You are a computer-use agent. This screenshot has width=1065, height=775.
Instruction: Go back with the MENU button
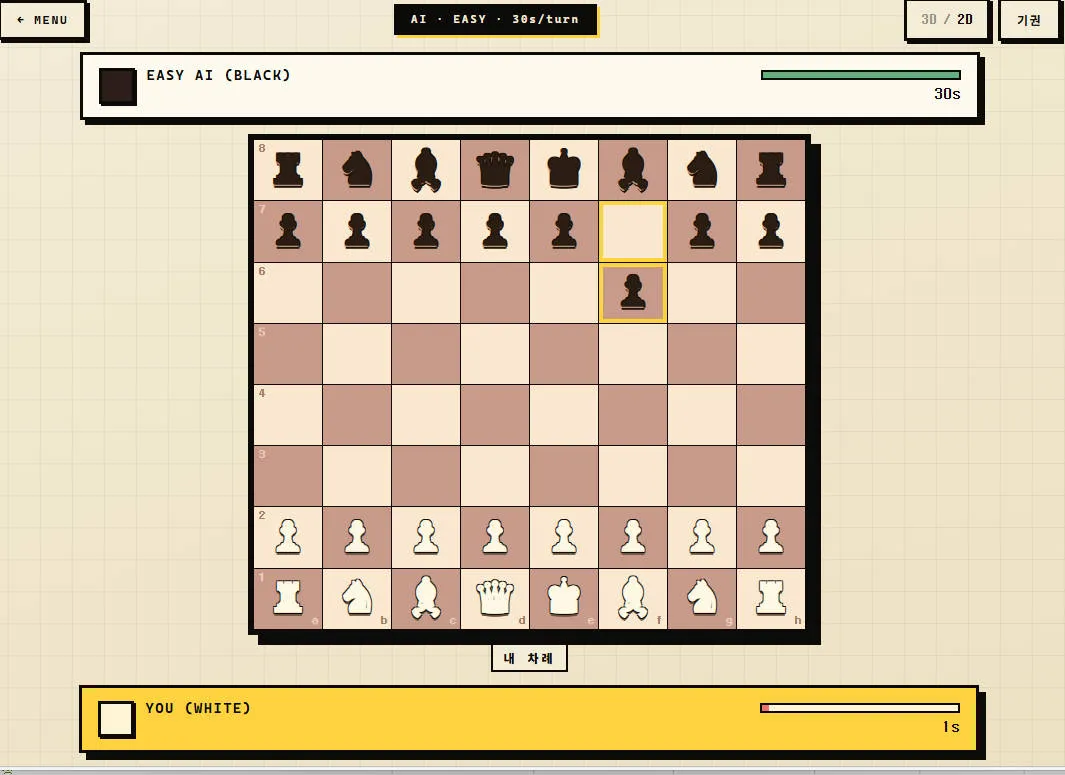click(42, 20)
